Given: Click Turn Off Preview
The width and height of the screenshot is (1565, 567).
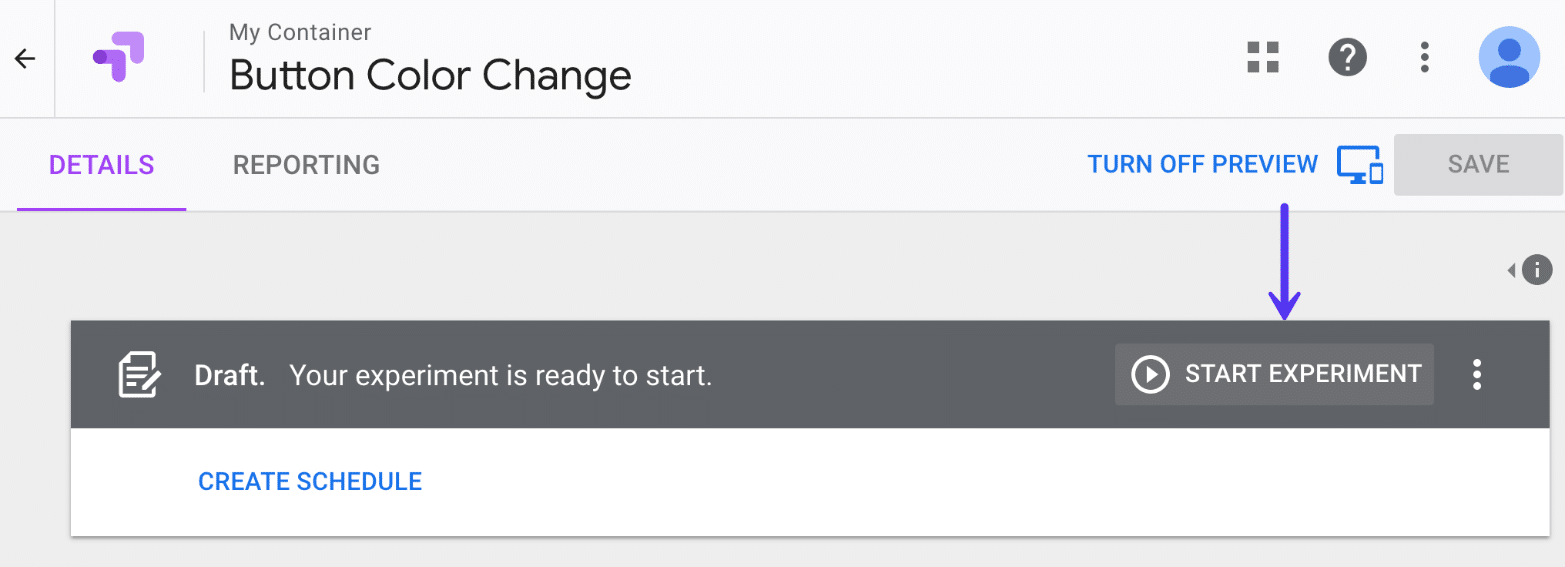Looking at the screenshot, I should coord(1202,165).
